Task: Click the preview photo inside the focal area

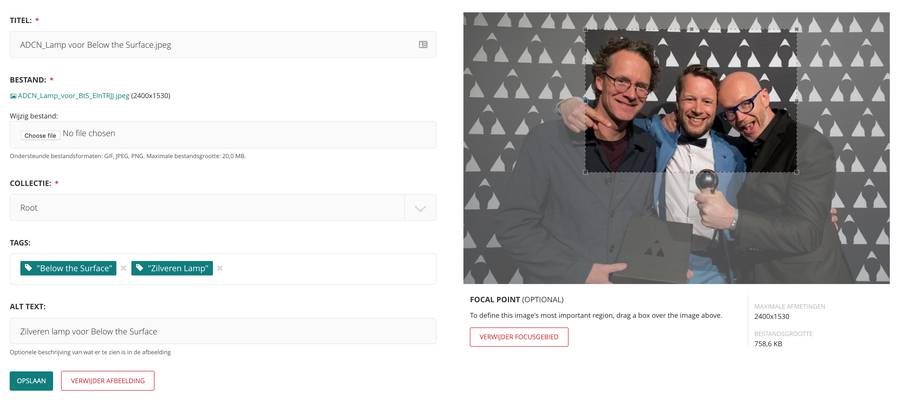Action: coord(691,101)
